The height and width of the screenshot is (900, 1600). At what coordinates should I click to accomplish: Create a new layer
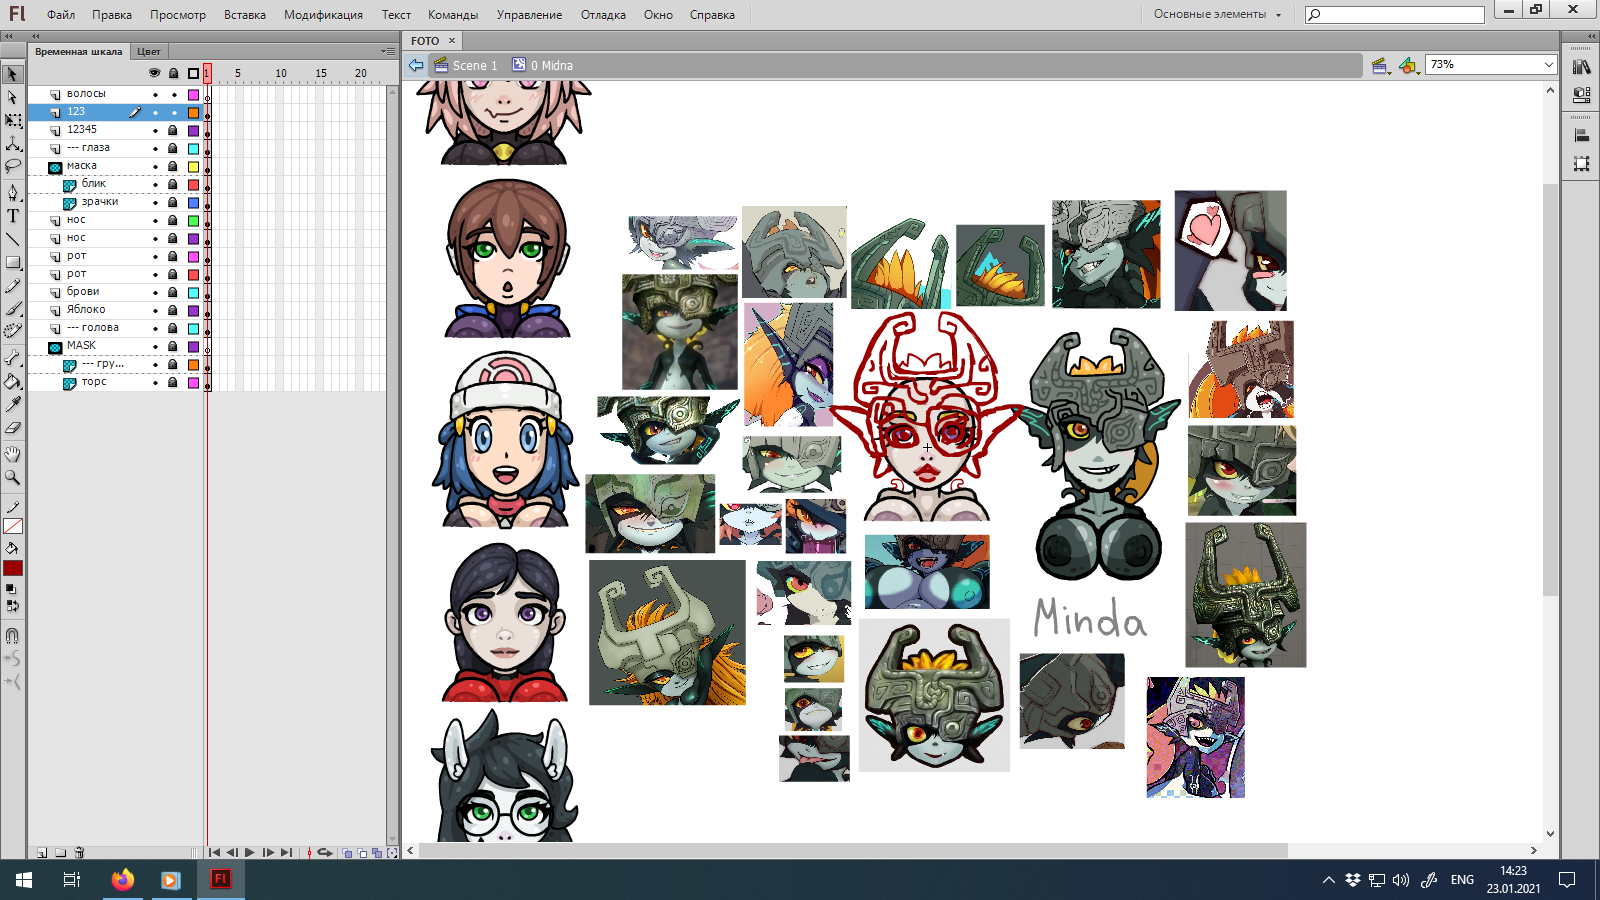[x=42, y=853]
